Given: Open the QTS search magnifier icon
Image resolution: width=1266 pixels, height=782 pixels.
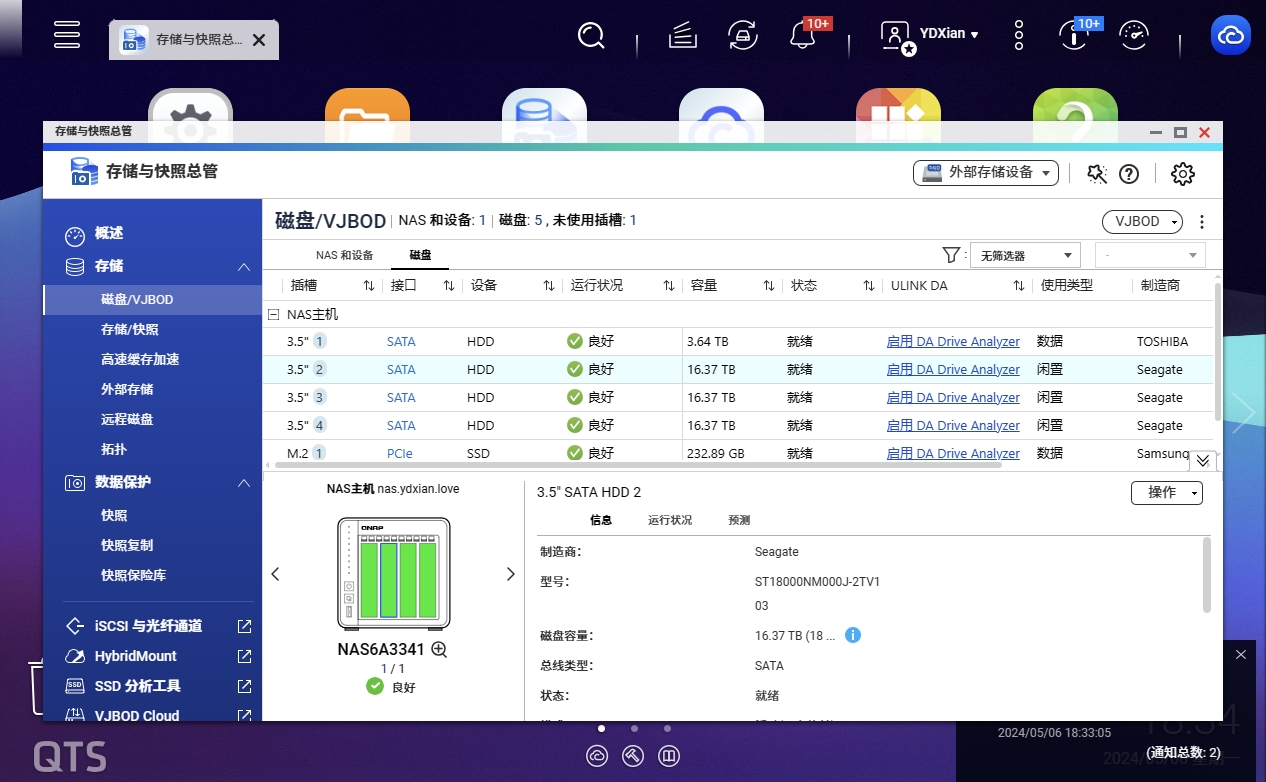Looking at the screenshot, I should (x=592, y=36).
